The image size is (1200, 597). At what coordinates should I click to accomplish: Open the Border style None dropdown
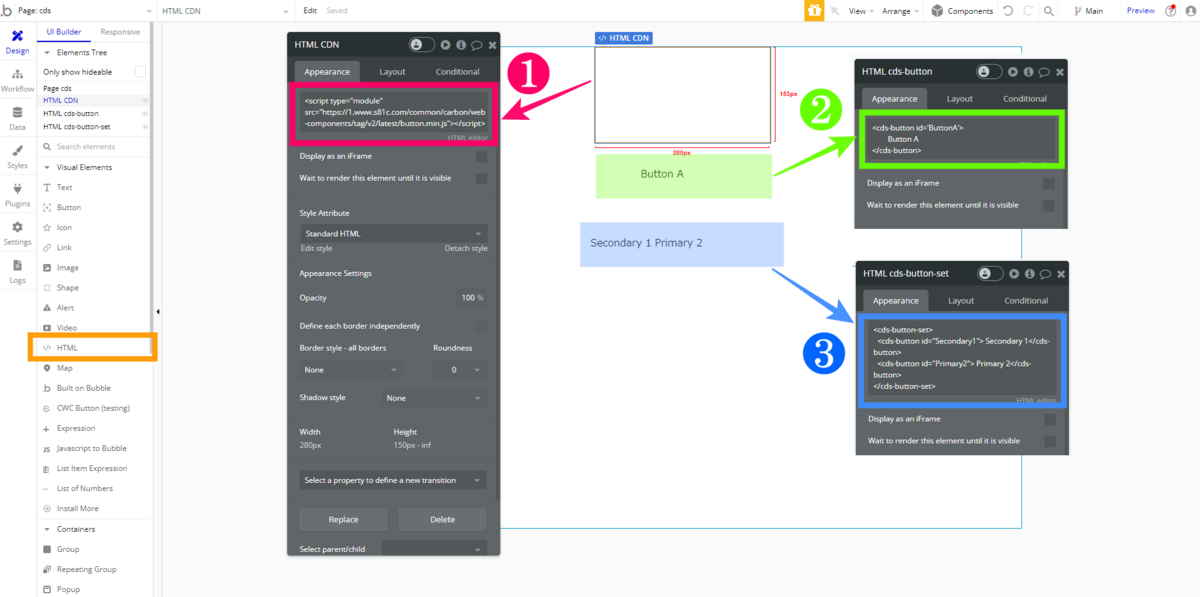coord(349,369)
